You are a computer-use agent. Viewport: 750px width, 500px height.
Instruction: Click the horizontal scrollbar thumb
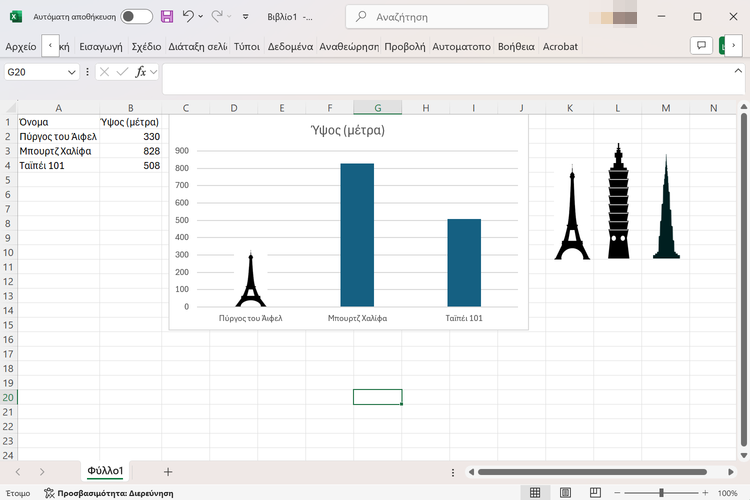593,472
